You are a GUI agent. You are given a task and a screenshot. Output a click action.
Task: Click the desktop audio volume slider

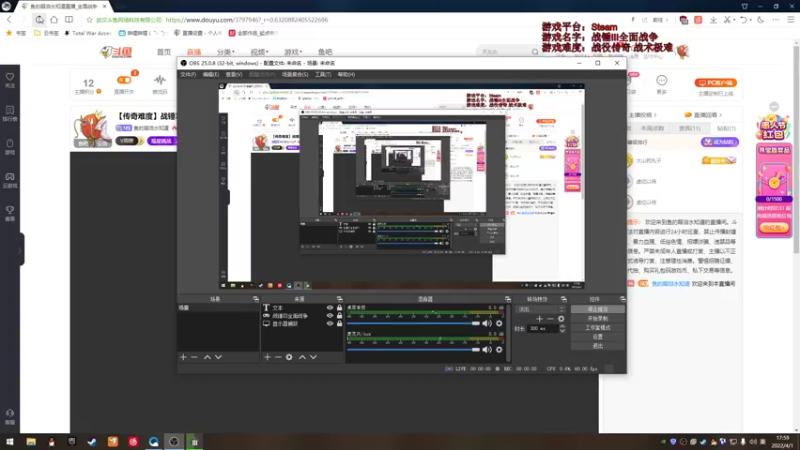pos(413,323)
